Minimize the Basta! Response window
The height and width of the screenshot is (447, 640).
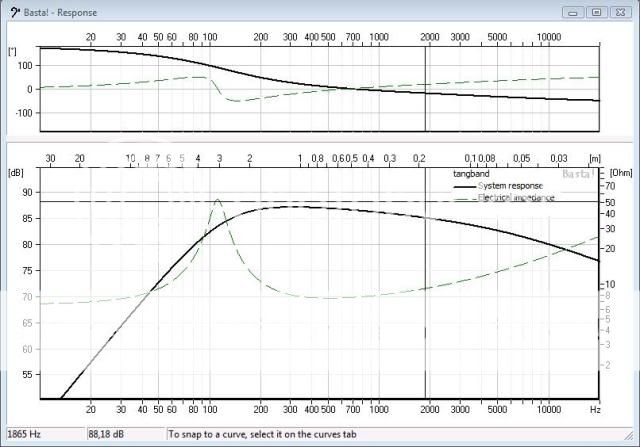point(573,12)
